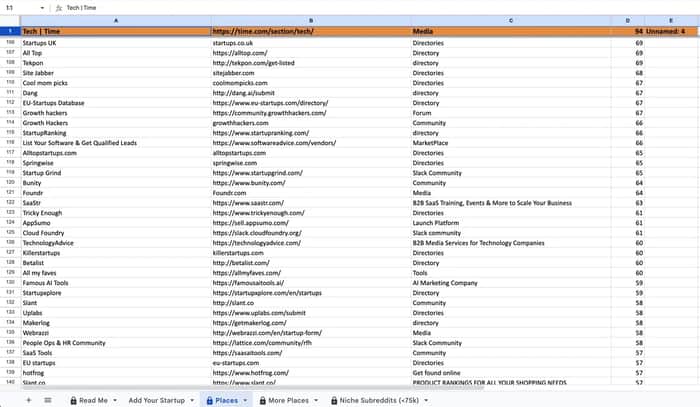Click the https://www.startupgrind.com/ link cell
Viewport: 700px width, 407px height.
[311, 173]
